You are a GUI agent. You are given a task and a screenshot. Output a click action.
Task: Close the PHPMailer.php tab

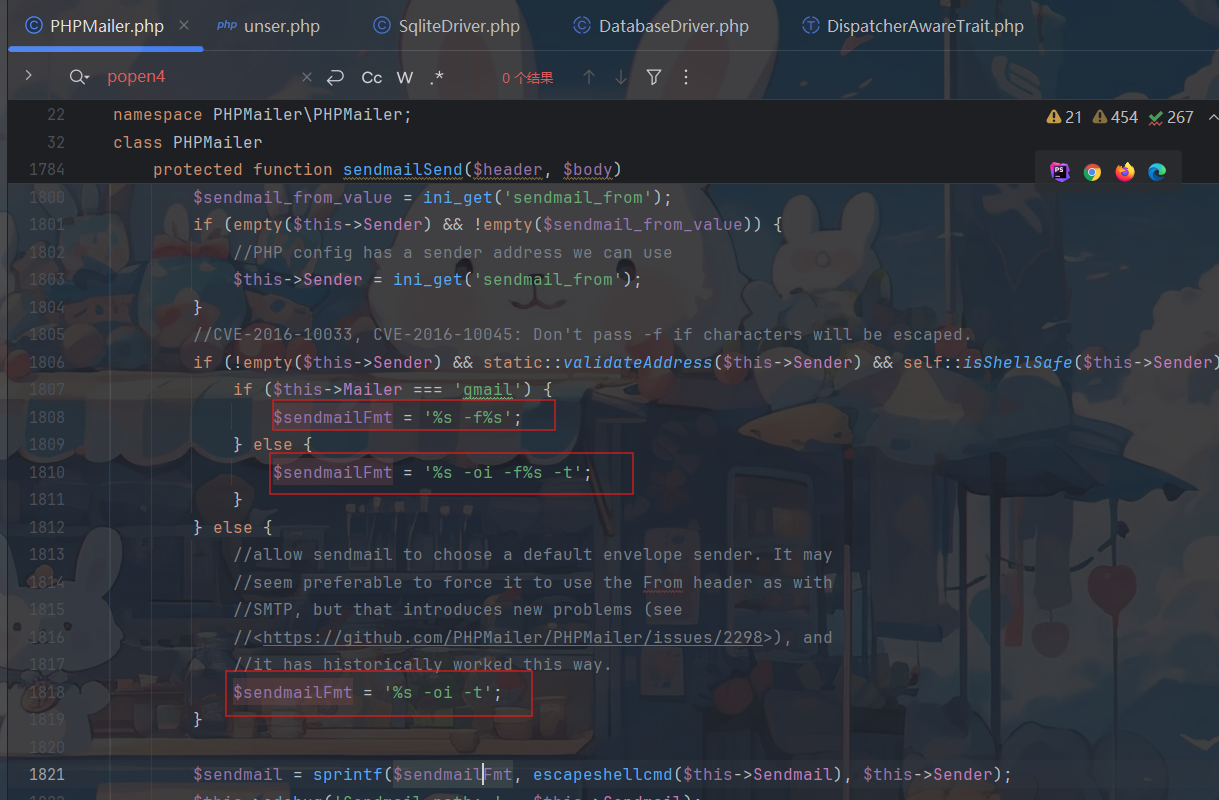click(x=184, y=25)
